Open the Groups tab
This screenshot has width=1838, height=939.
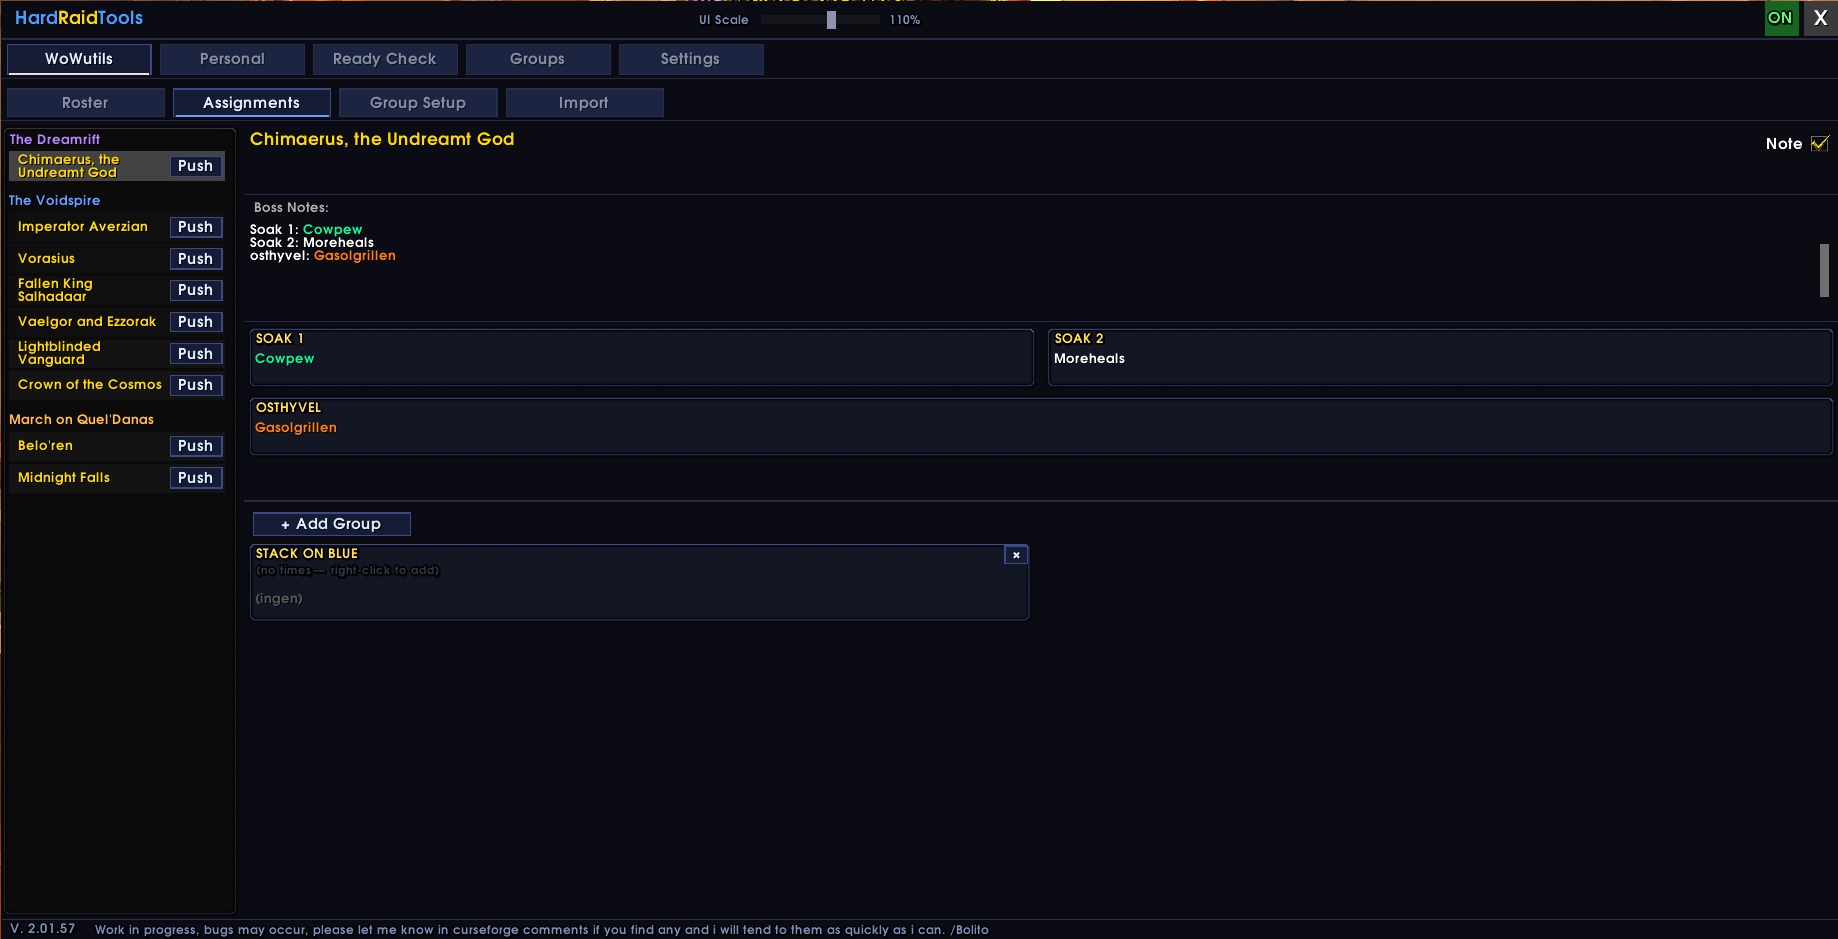point(538,59)
